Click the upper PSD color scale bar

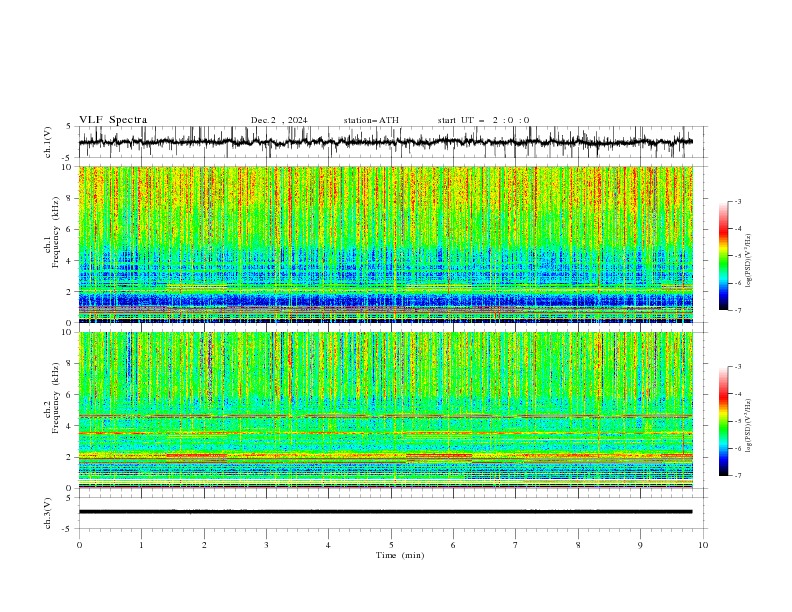724,256
